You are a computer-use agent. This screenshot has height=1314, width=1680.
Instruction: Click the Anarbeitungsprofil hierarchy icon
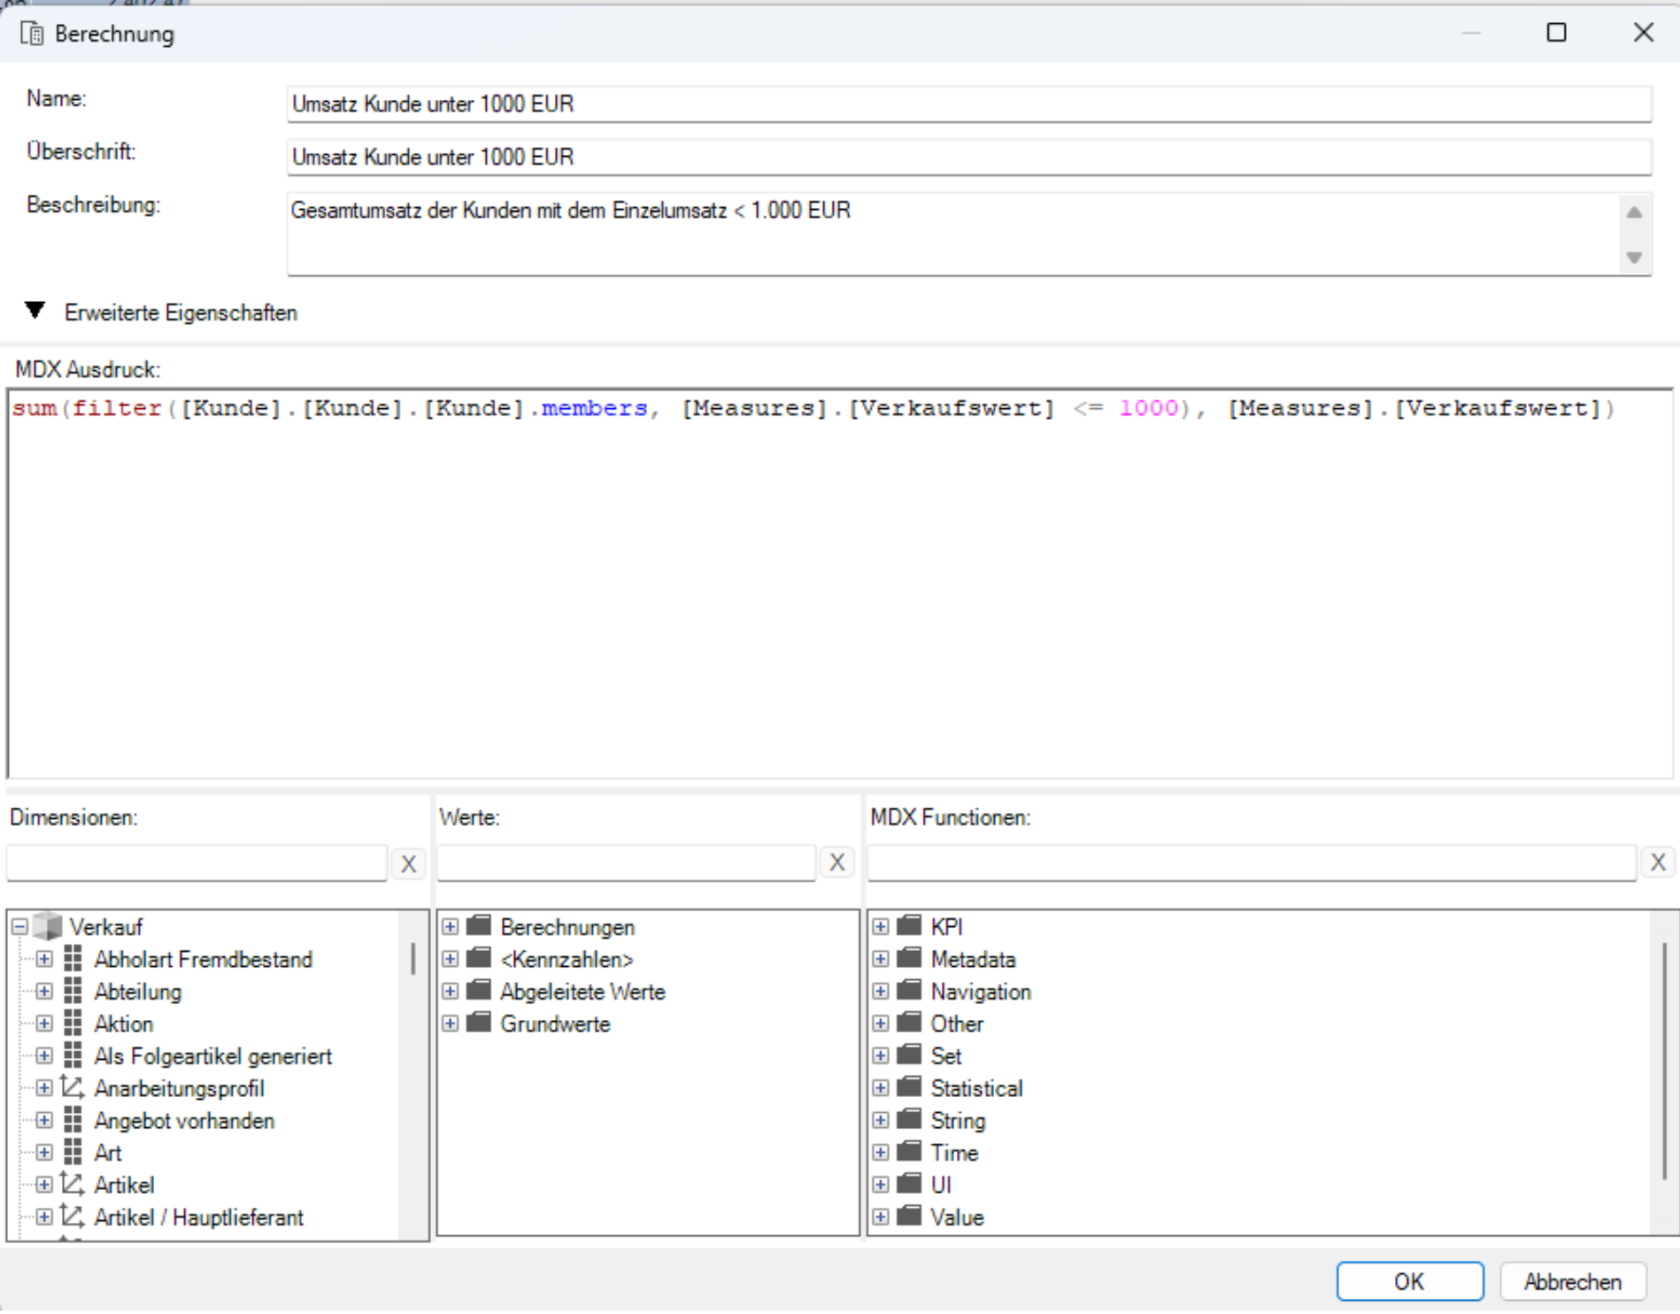(x=72, y=1087)
